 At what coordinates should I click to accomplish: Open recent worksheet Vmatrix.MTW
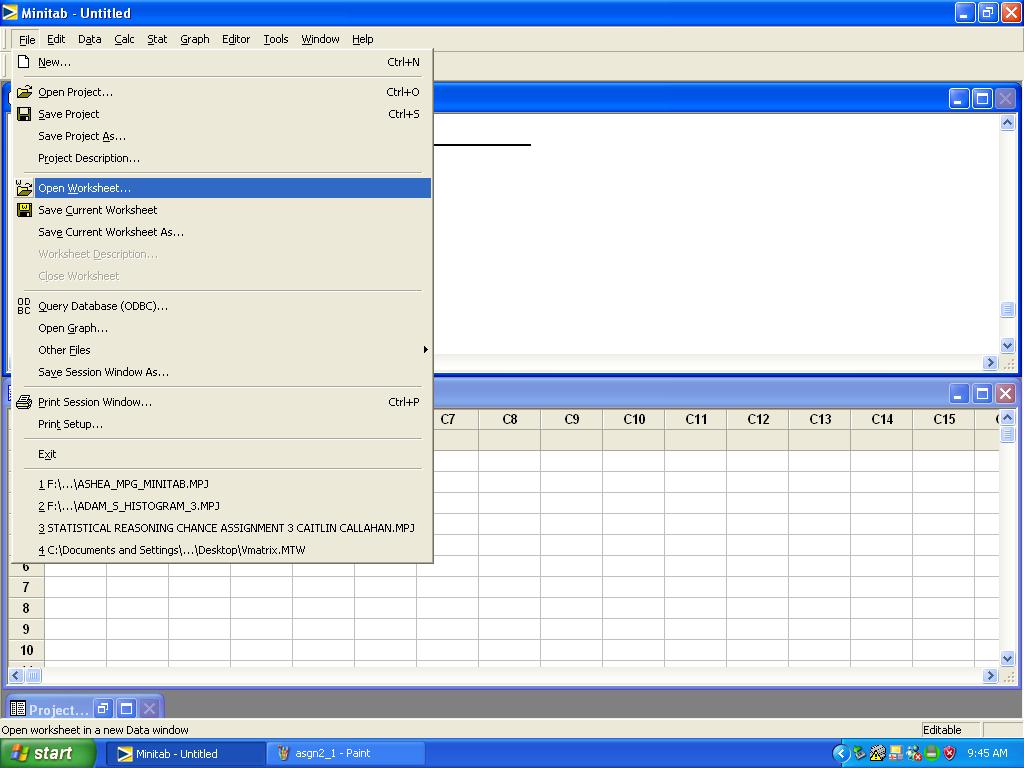[172, 550]
